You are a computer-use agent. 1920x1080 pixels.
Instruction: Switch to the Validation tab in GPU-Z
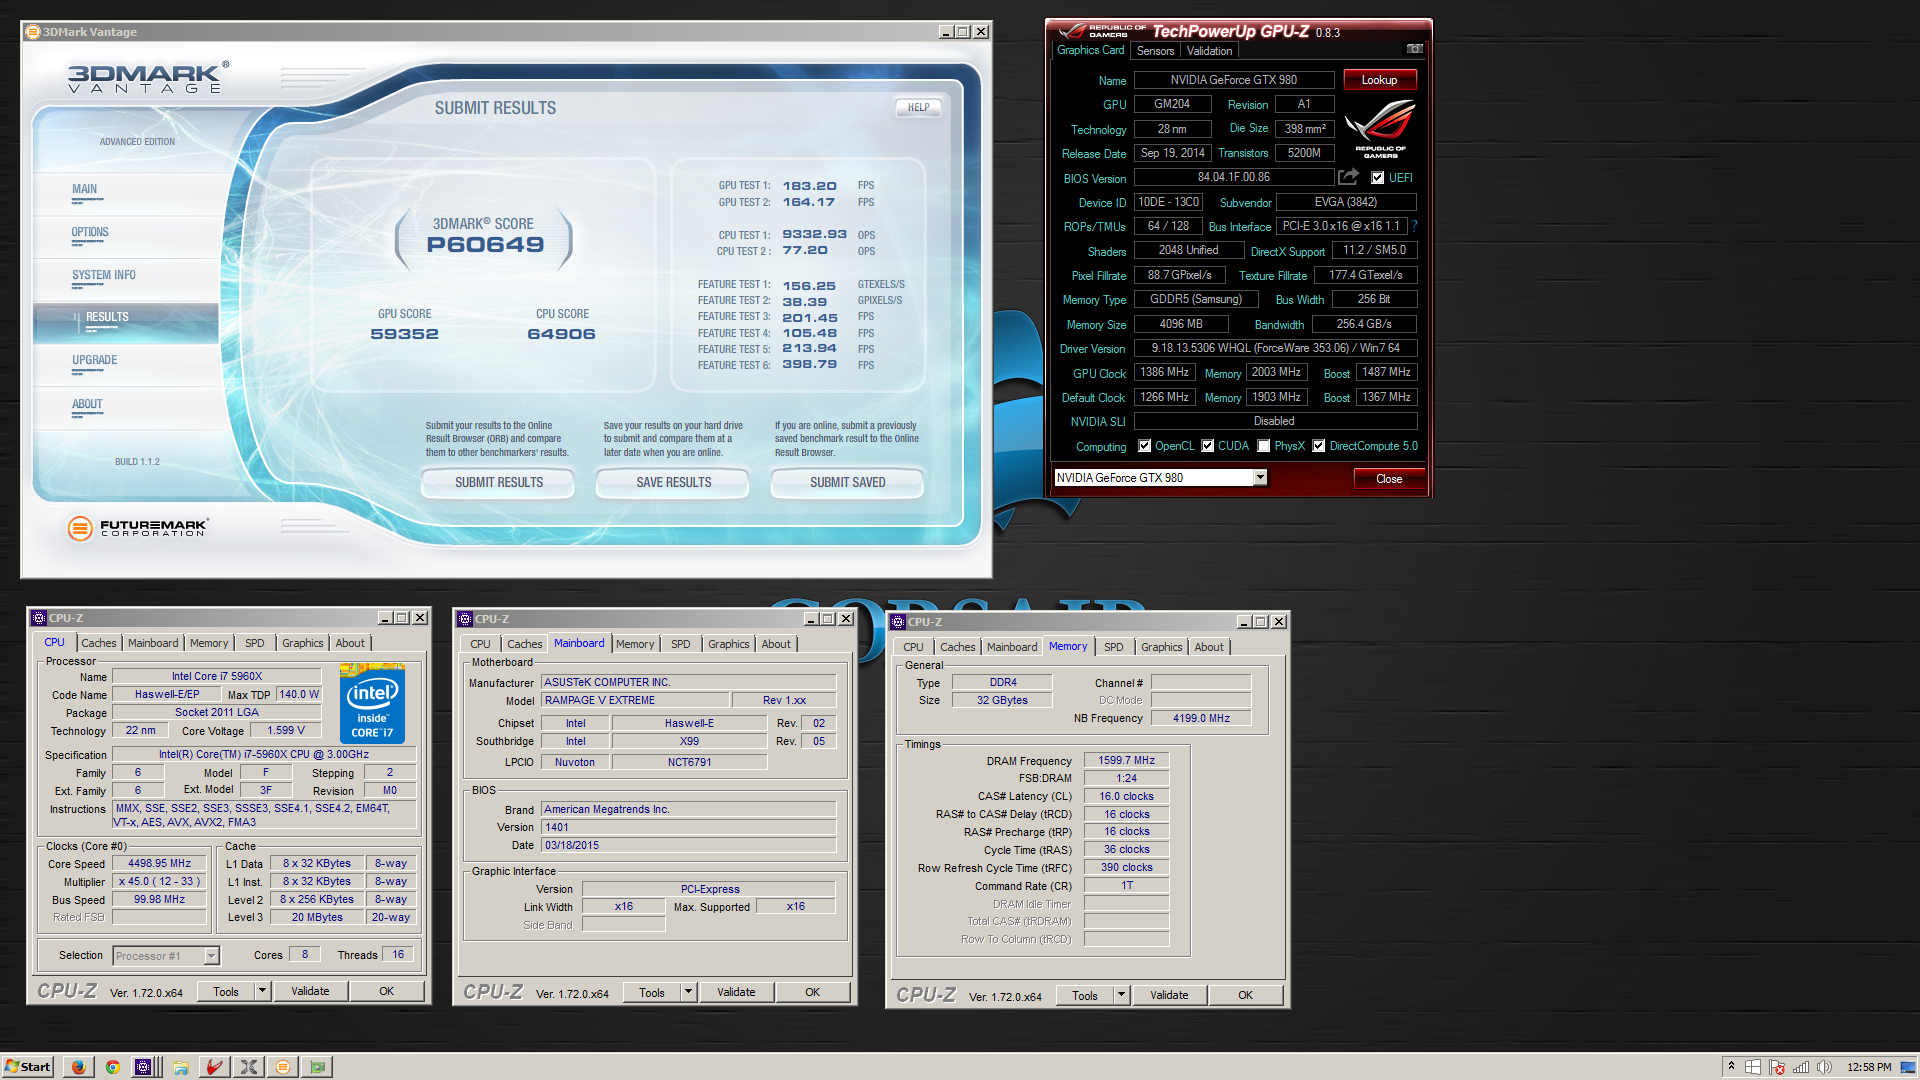(1210, 51)
